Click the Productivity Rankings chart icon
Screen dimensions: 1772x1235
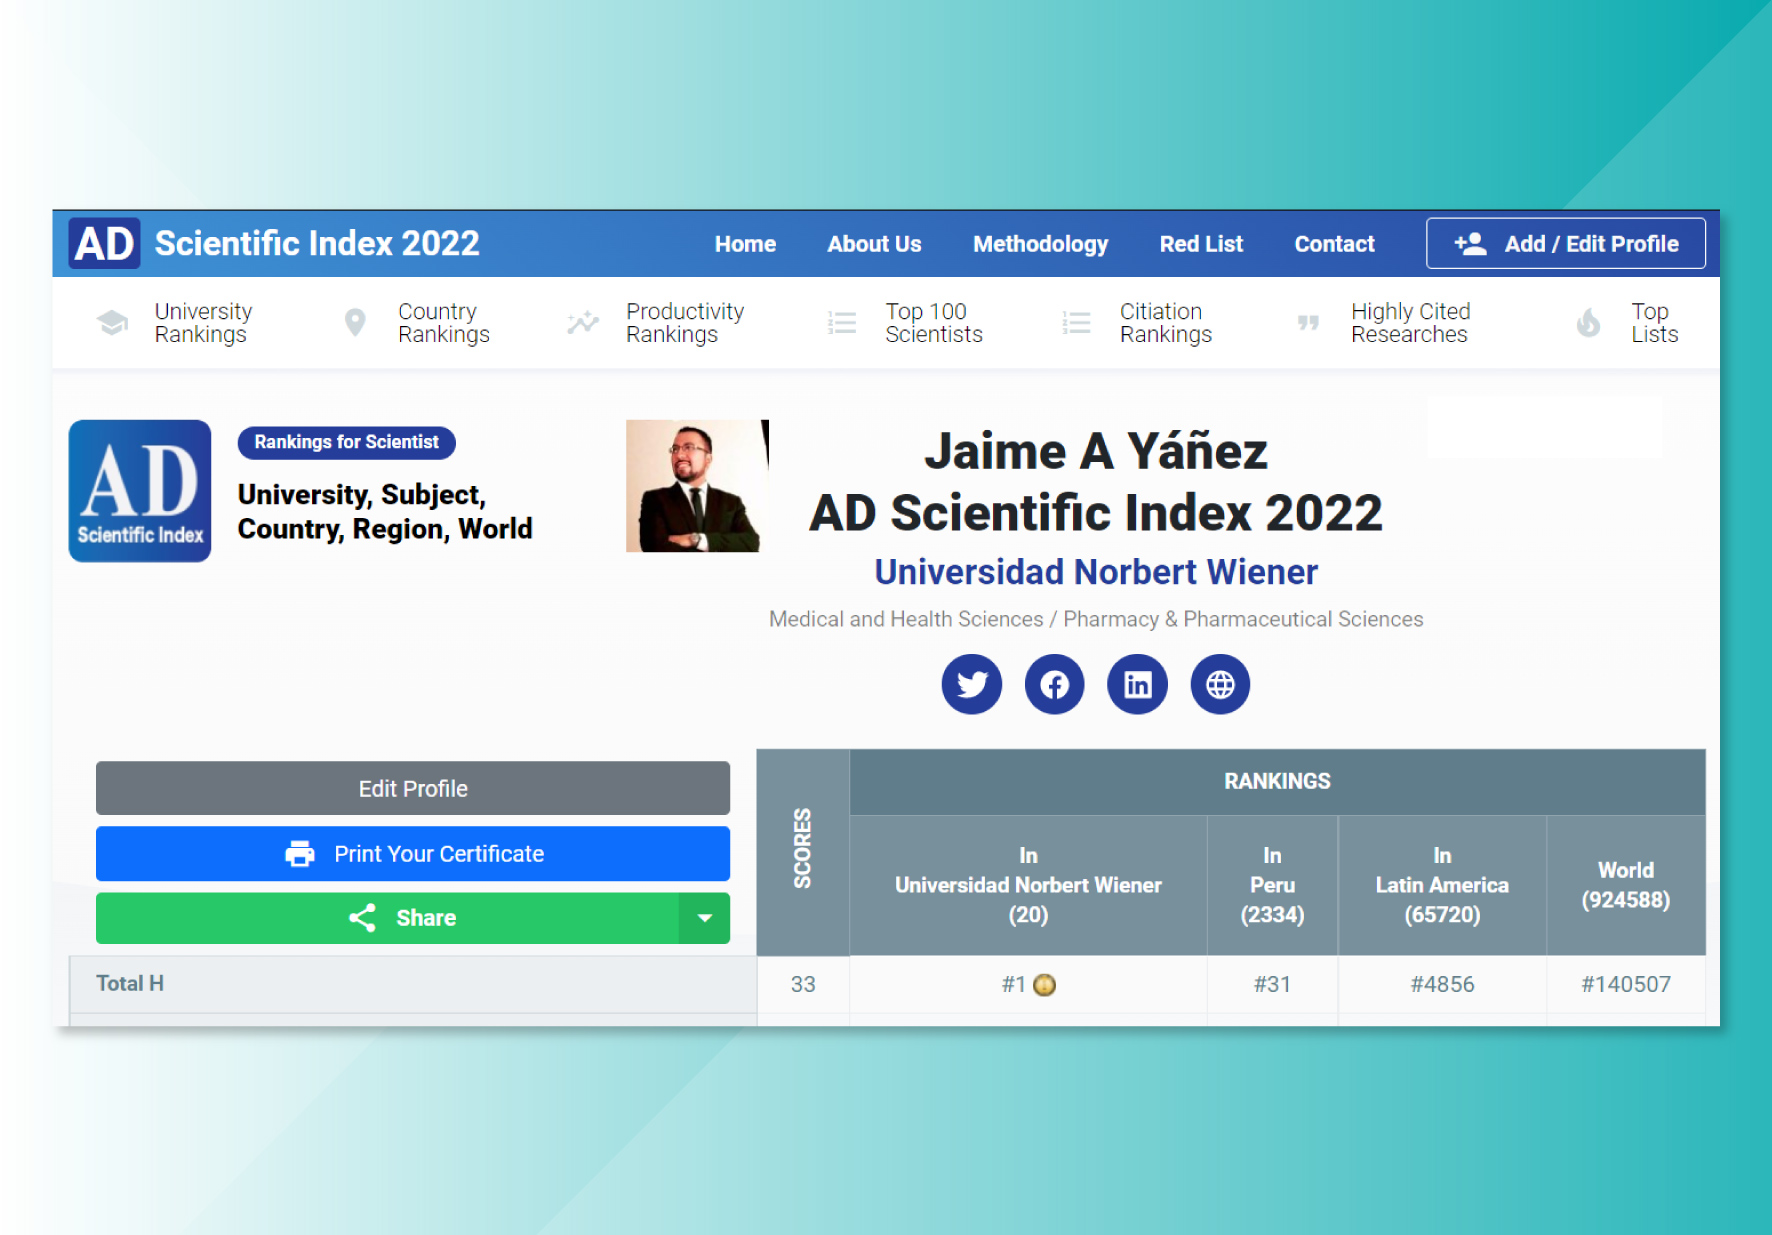tap(583, 322)
